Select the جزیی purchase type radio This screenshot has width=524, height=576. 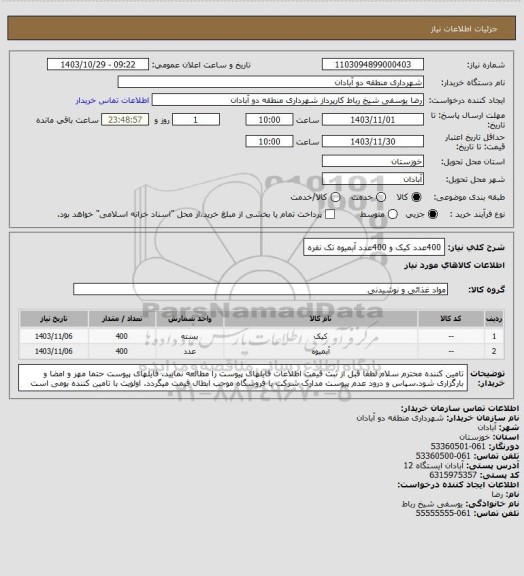[x=433, y=214]
